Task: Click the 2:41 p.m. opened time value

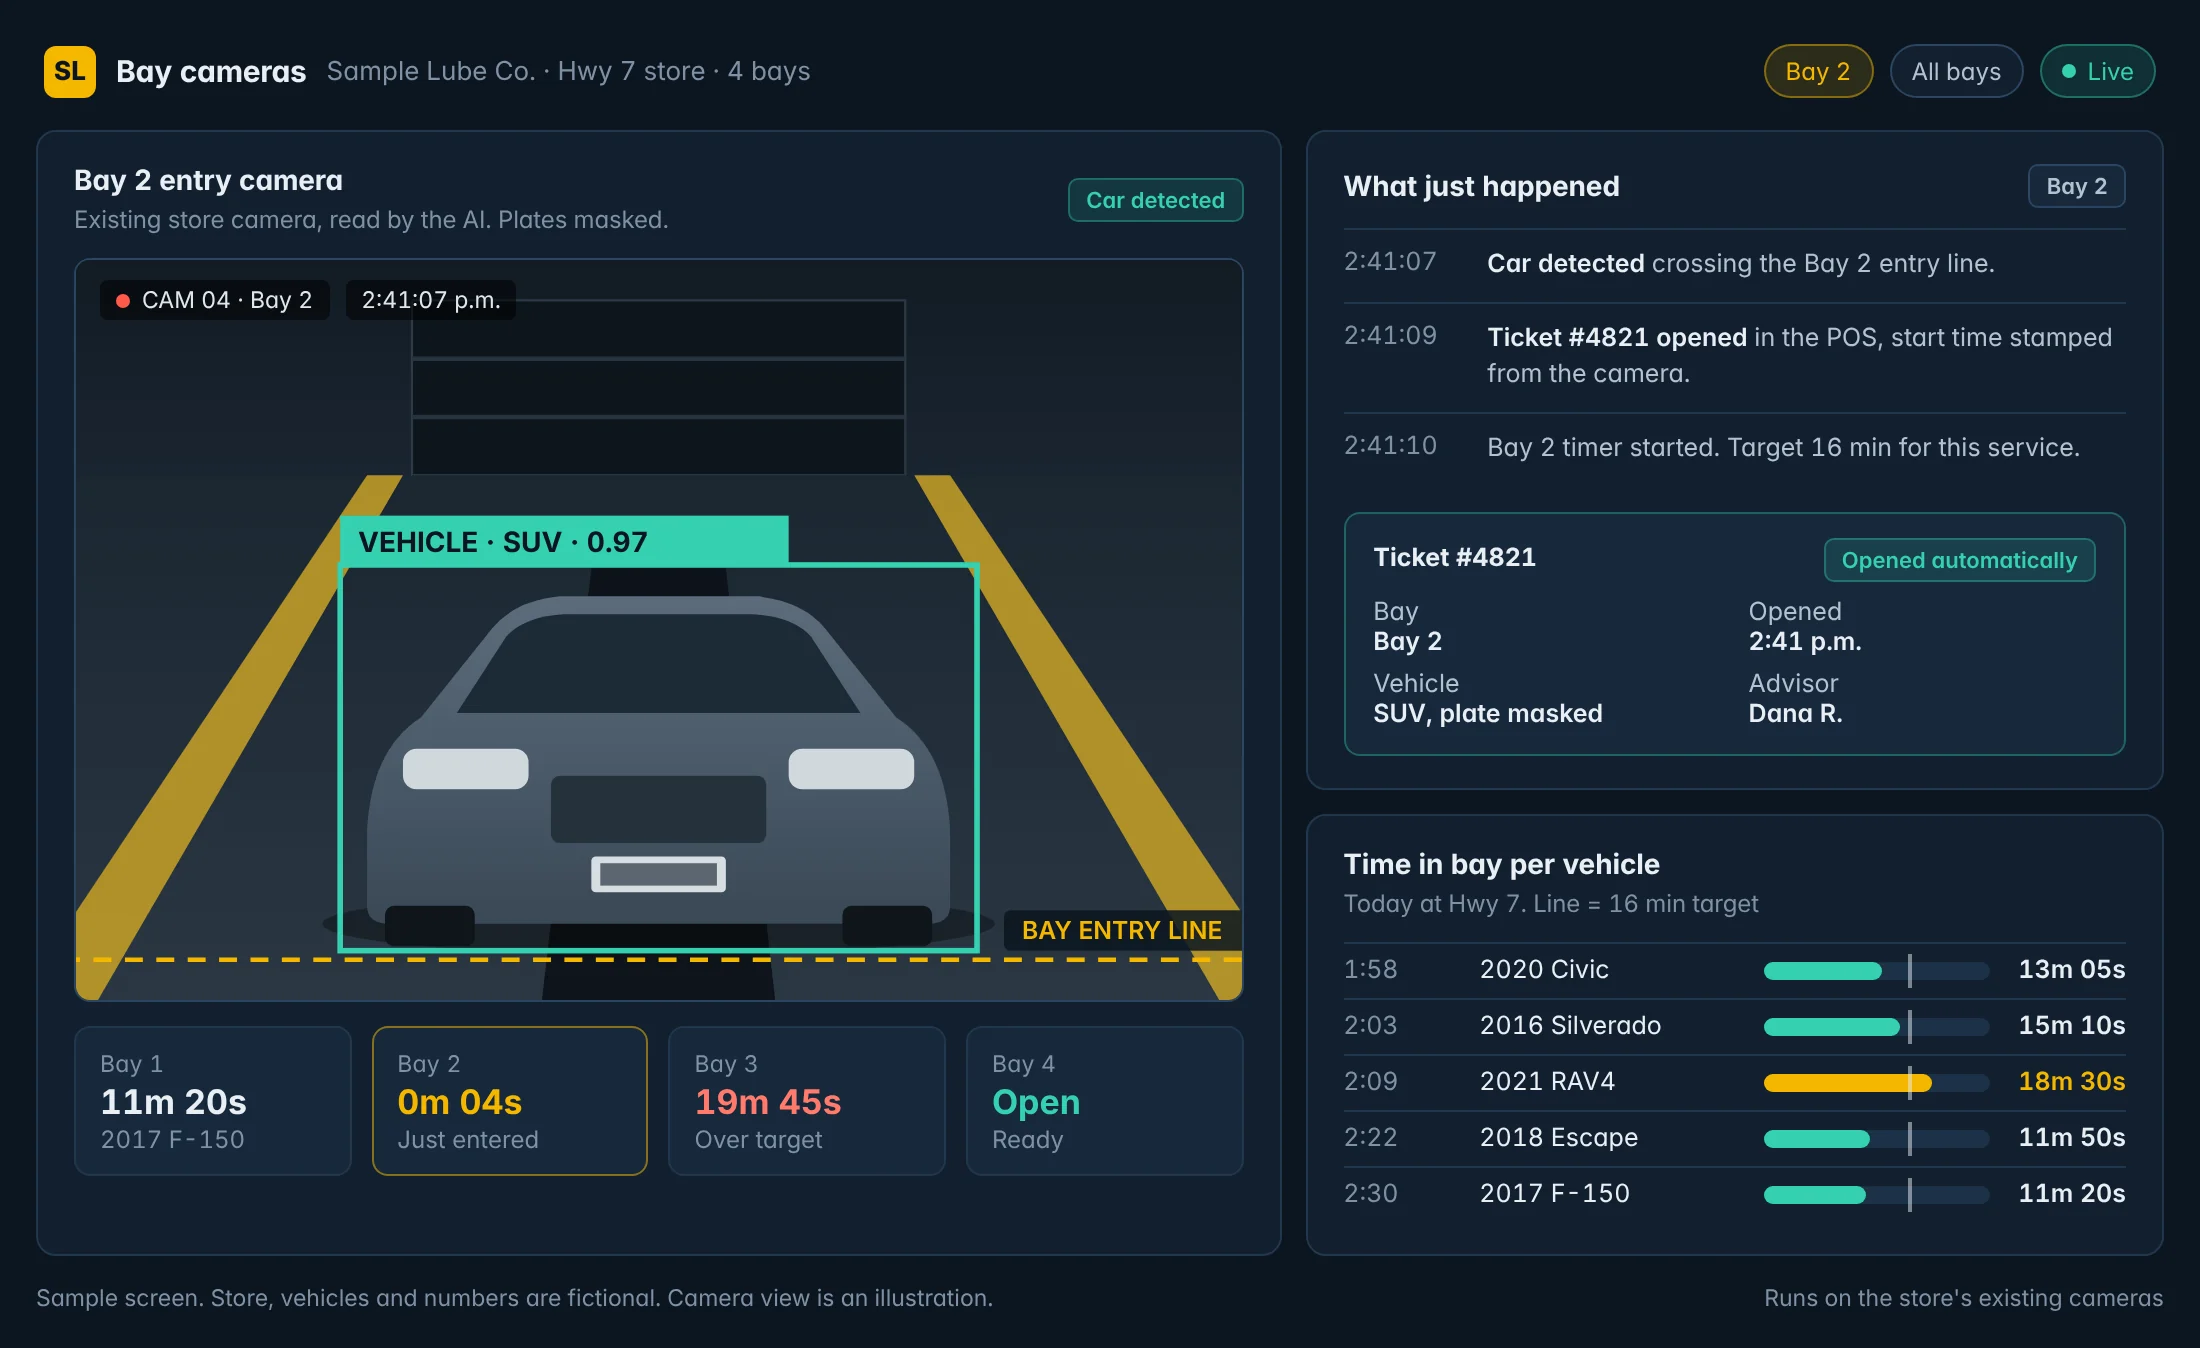Action: coord(1804,641)
